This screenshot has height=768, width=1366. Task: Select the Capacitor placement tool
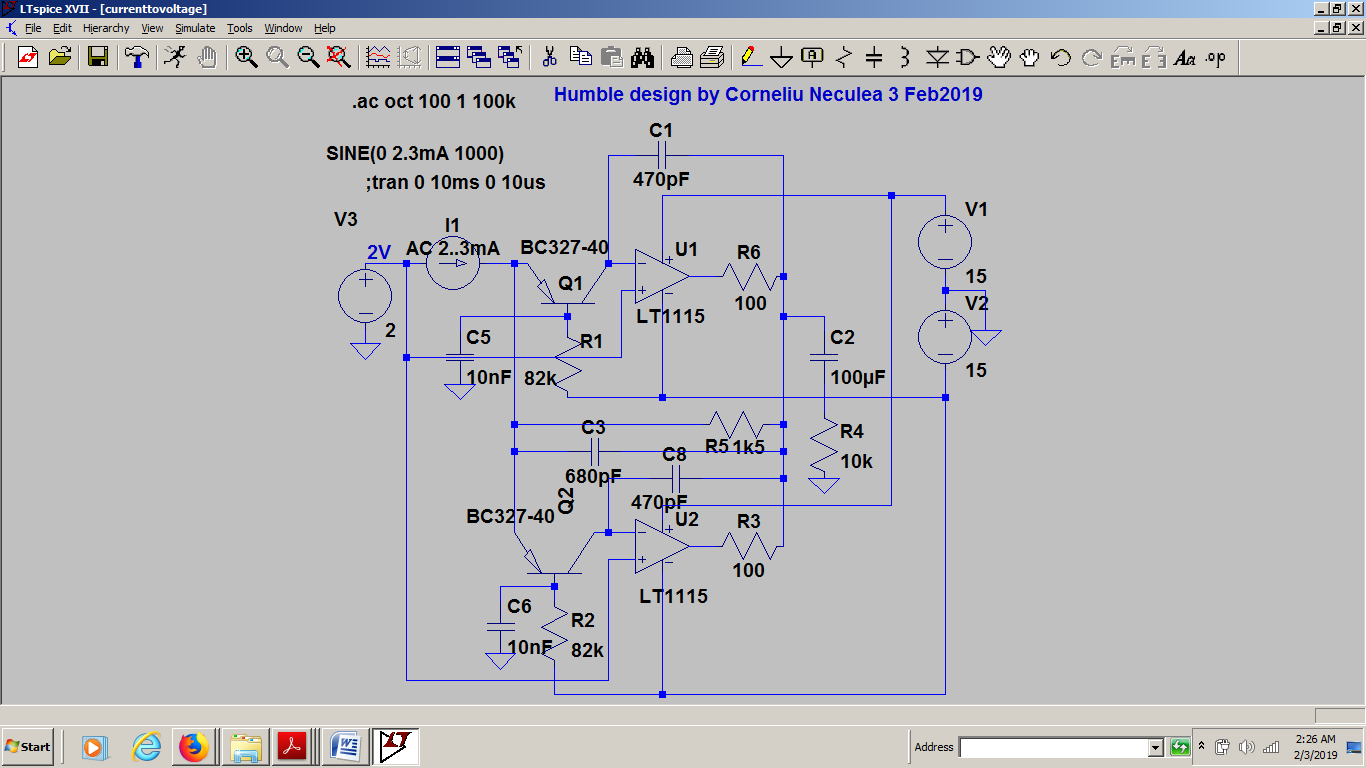click(x=874, y=57)
